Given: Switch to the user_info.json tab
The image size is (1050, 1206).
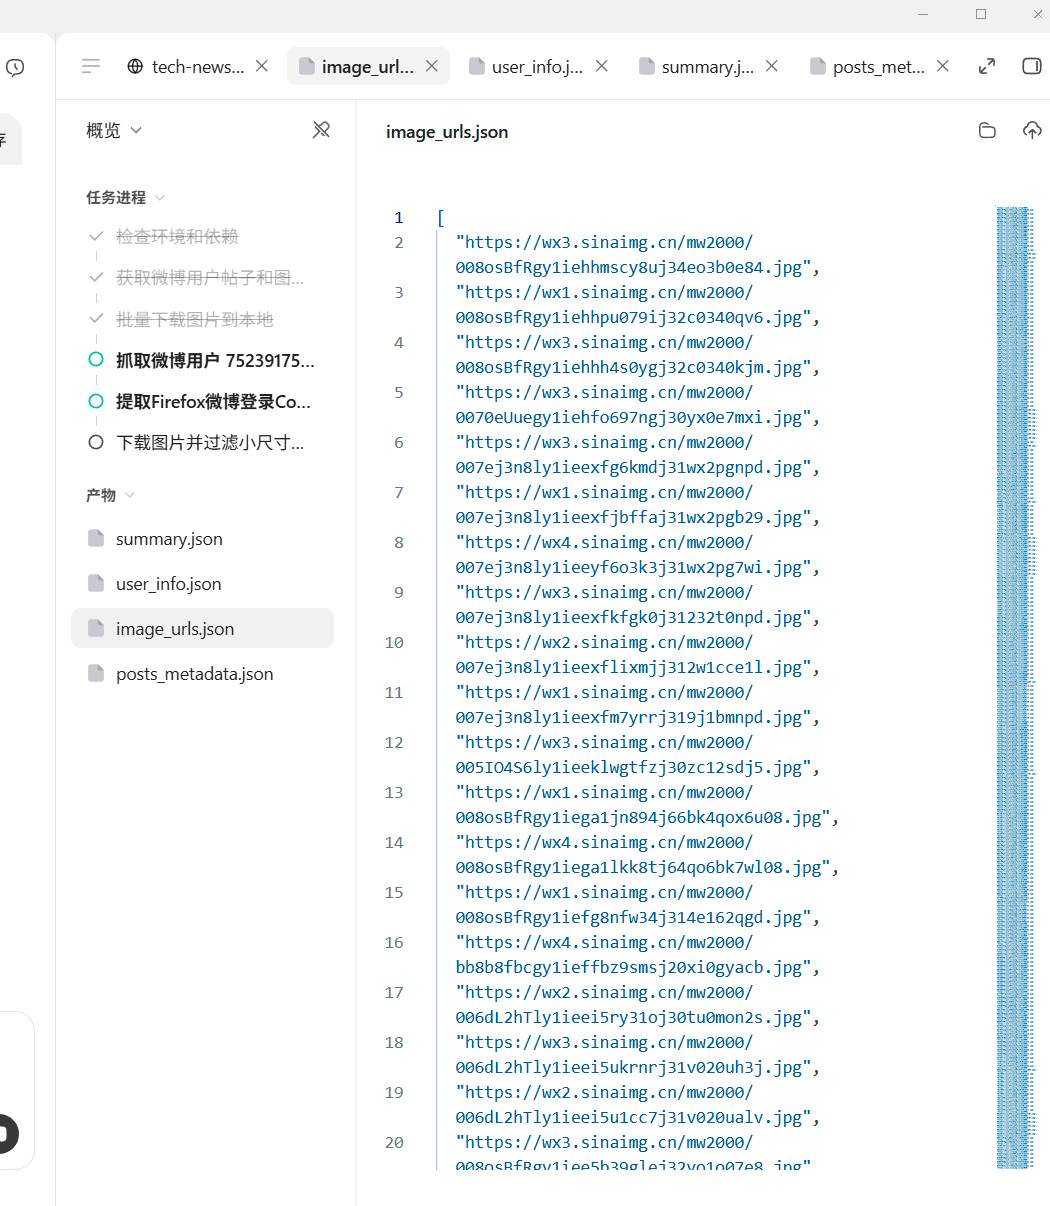Looking at the screenshot, I should click(x=525, y=67).
